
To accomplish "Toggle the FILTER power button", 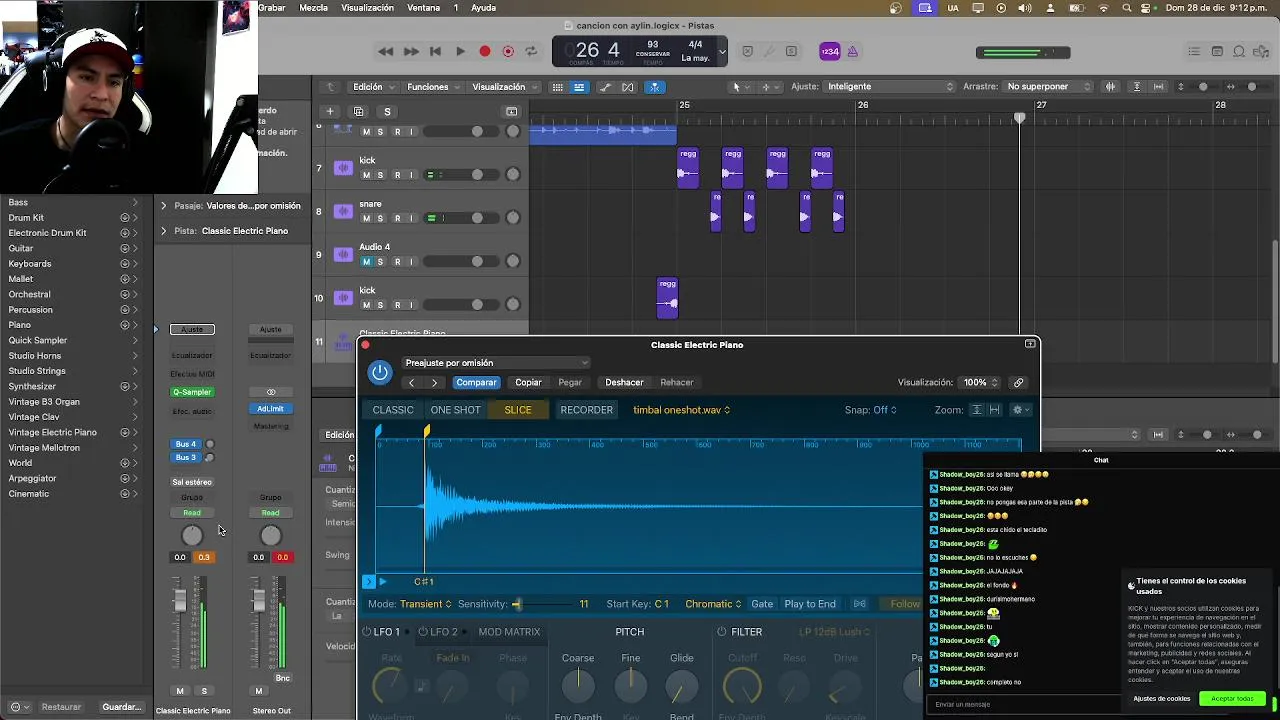I will pos(722,632).
